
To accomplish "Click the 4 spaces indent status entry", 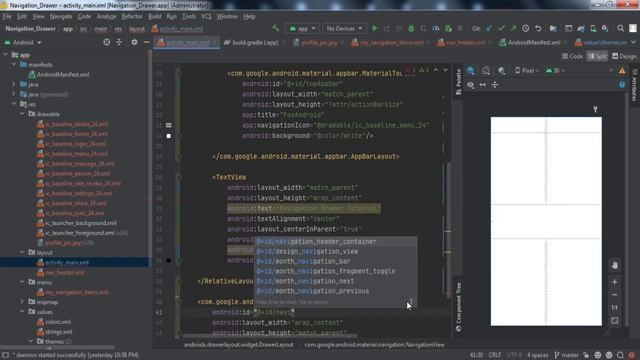I will click(537, 355).
